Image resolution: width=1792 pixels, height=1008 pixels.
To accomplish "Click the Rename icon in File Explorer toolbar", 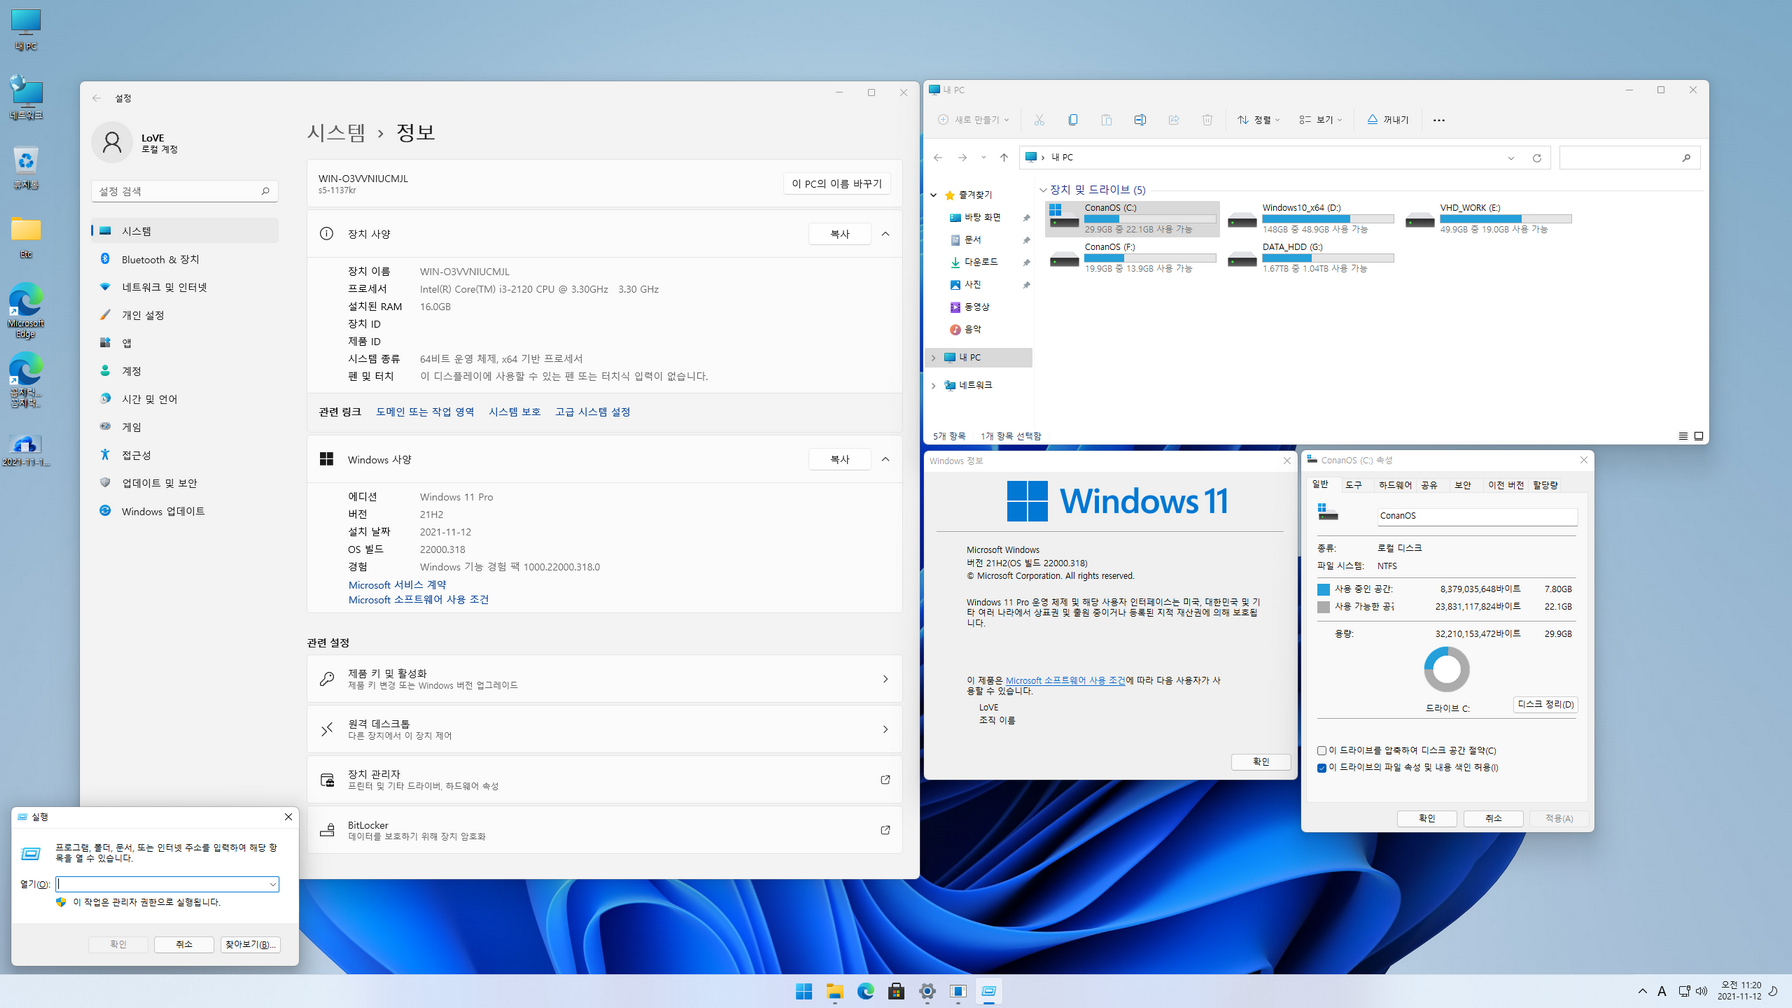I will (1140, 120).
